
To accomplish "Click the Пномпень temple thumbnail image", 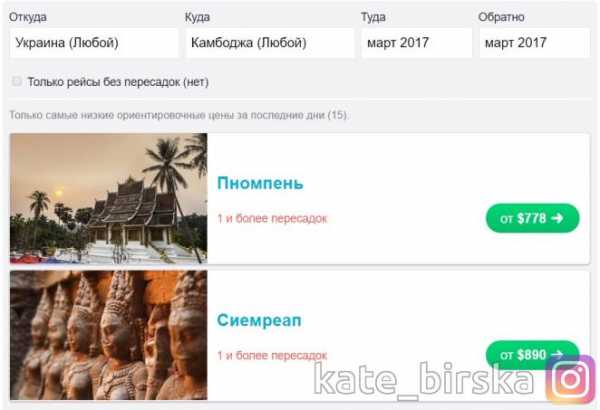I will 109,198.
